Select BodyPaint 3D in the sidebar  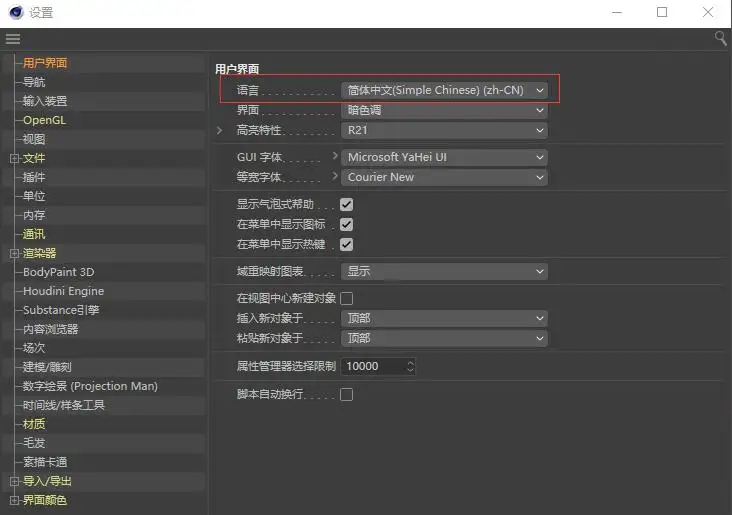pyautogui.click(x=58, y=272)
